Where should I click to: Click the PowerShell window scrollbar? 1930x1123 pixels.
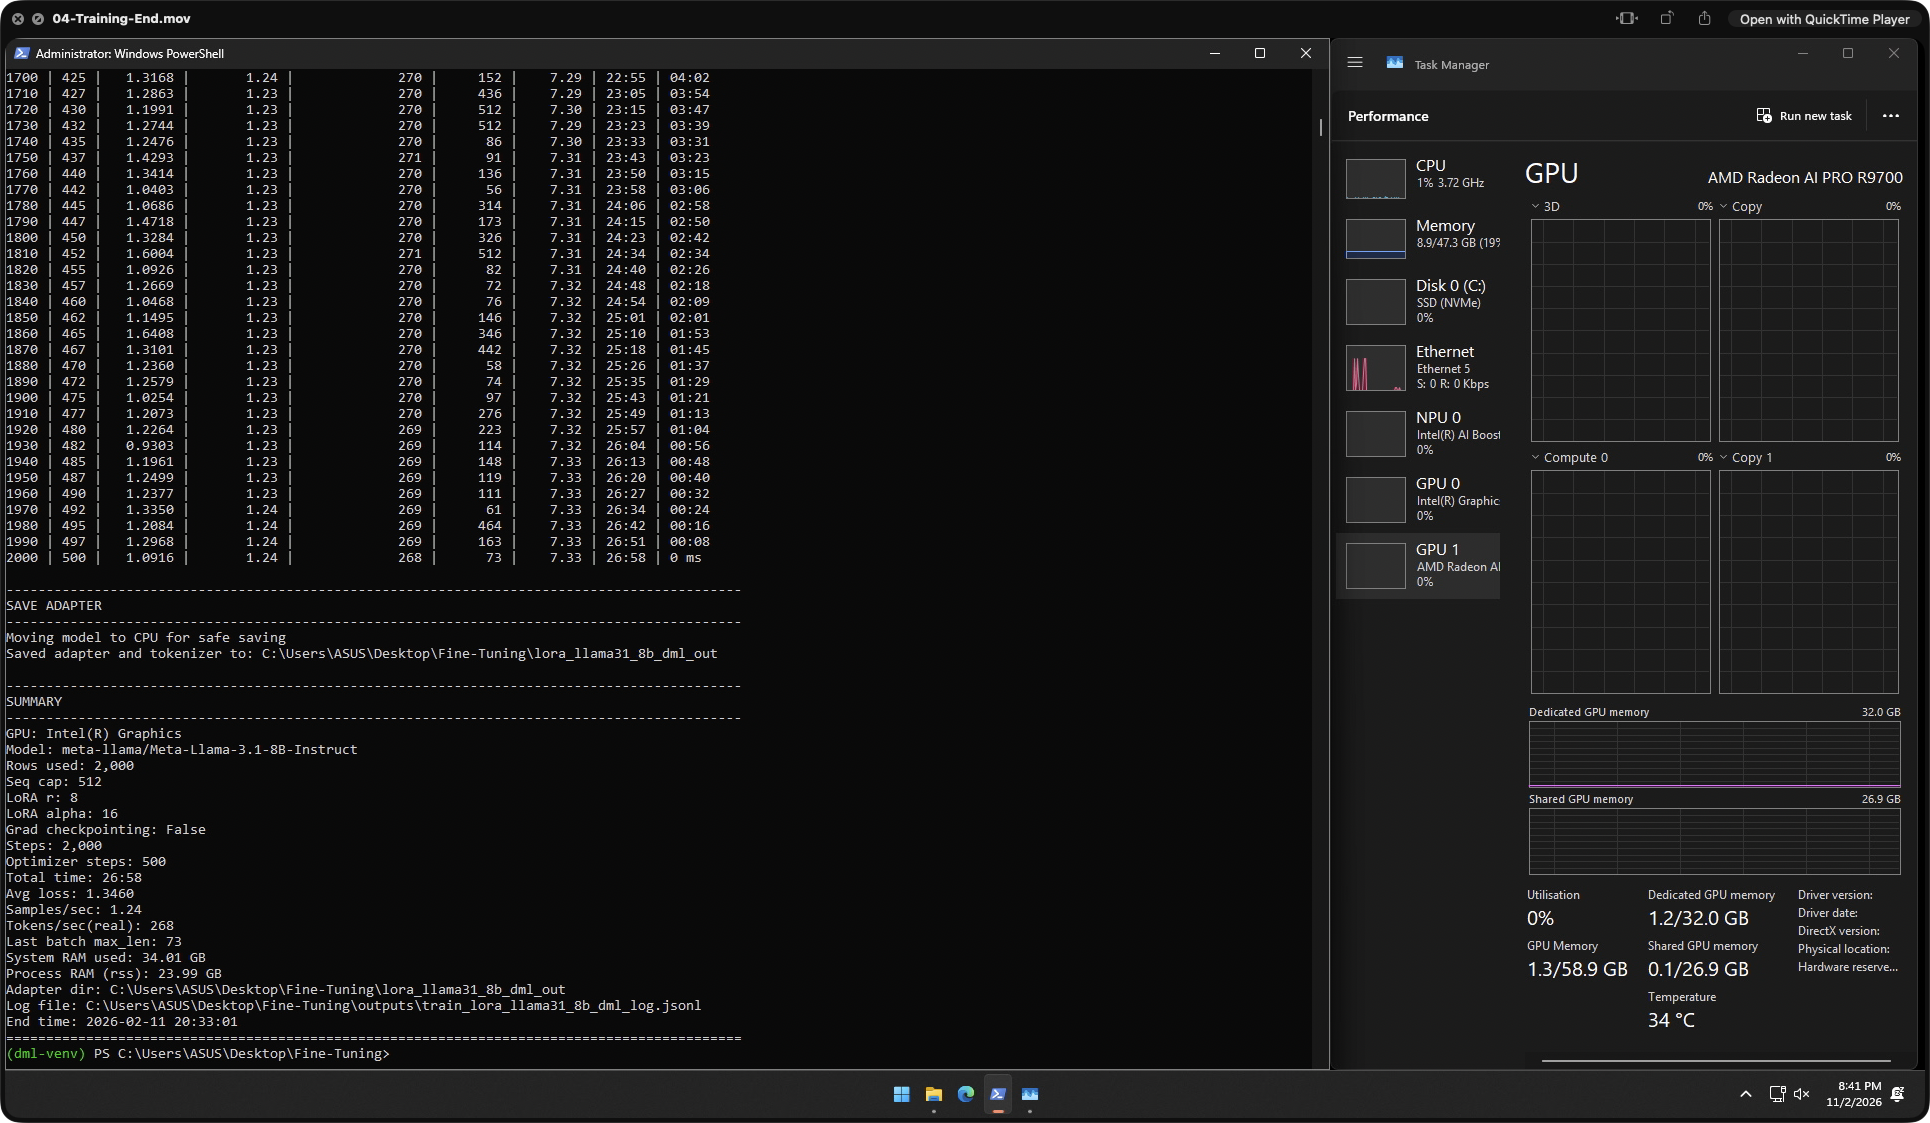pos(1319,128)
